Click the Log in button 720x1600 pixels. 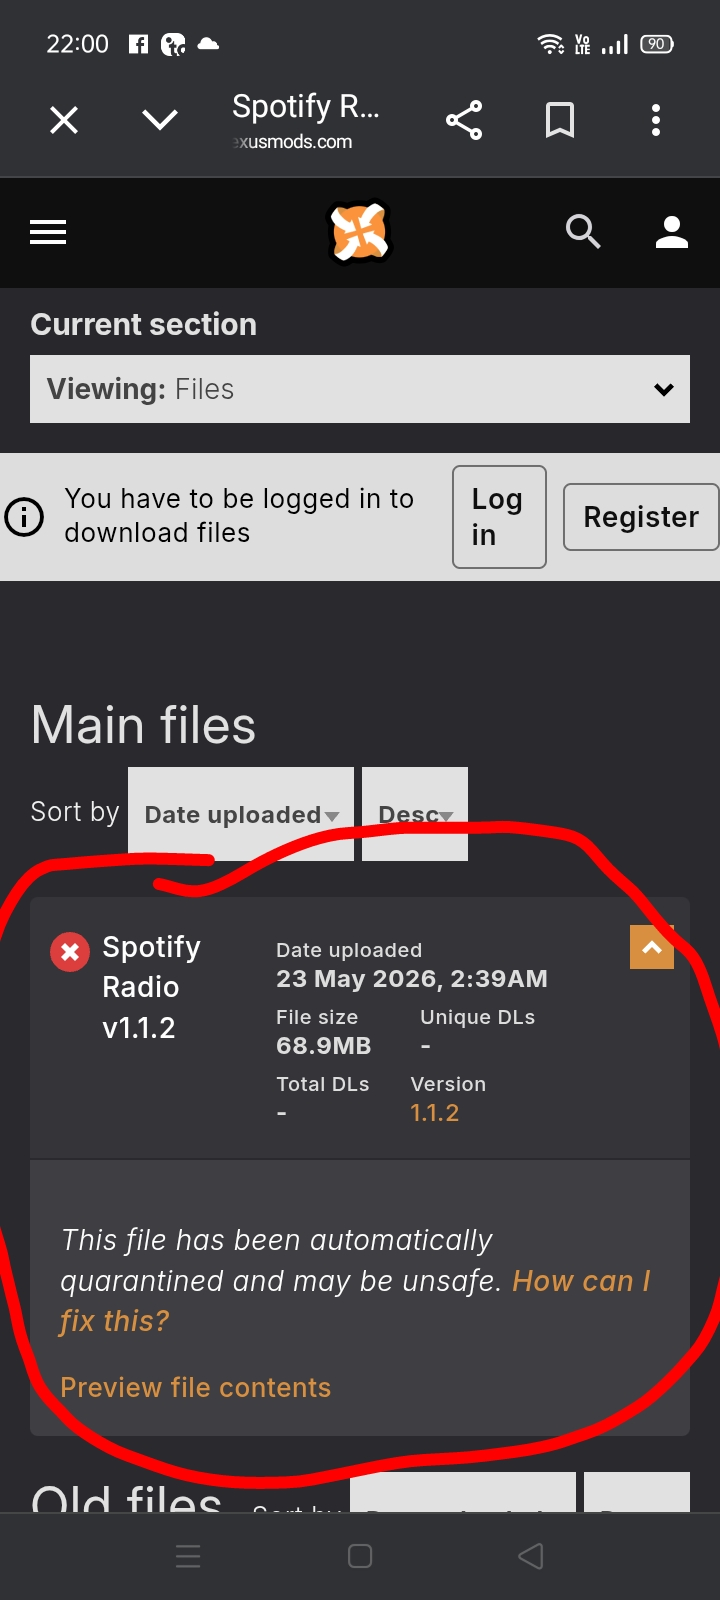[499, 517]
